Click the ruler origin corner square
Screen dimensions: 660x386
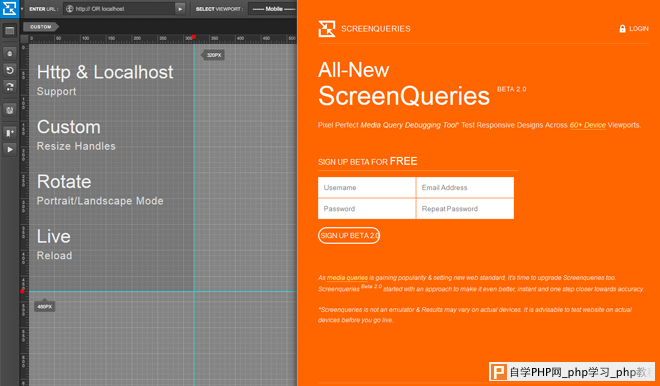(x=24, y=39)
